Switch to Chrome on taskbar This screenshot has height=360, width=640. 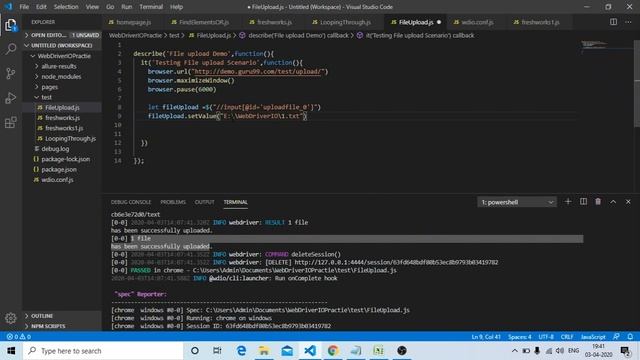(333, 351)
